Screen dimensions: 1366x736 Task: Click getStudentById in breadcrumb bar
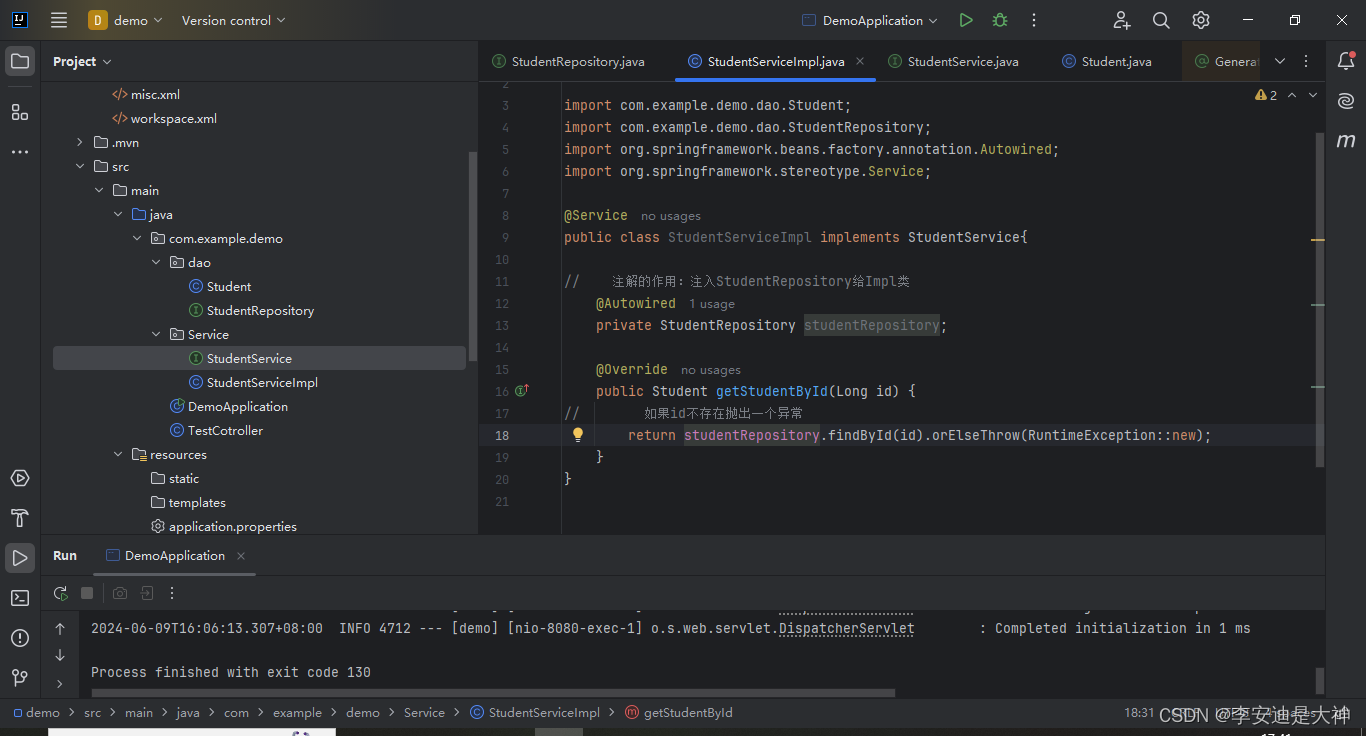[x=679, y=713]
